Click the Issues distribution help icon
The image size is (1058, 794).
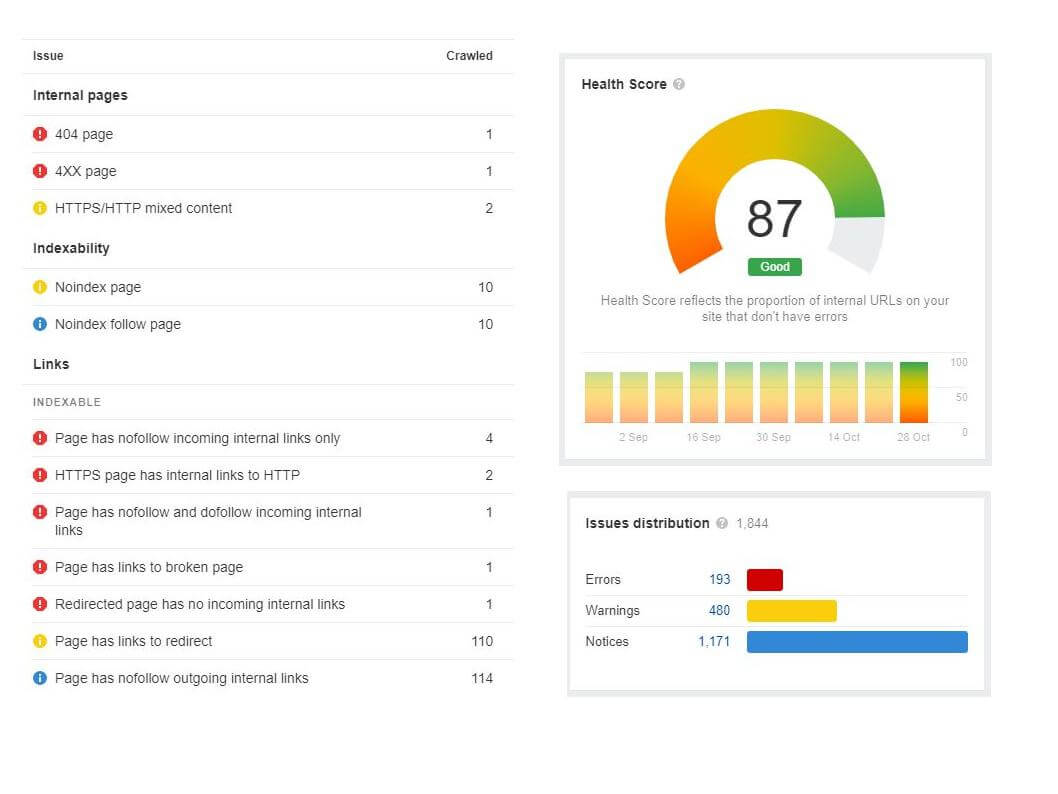click(x=722, y=523)
